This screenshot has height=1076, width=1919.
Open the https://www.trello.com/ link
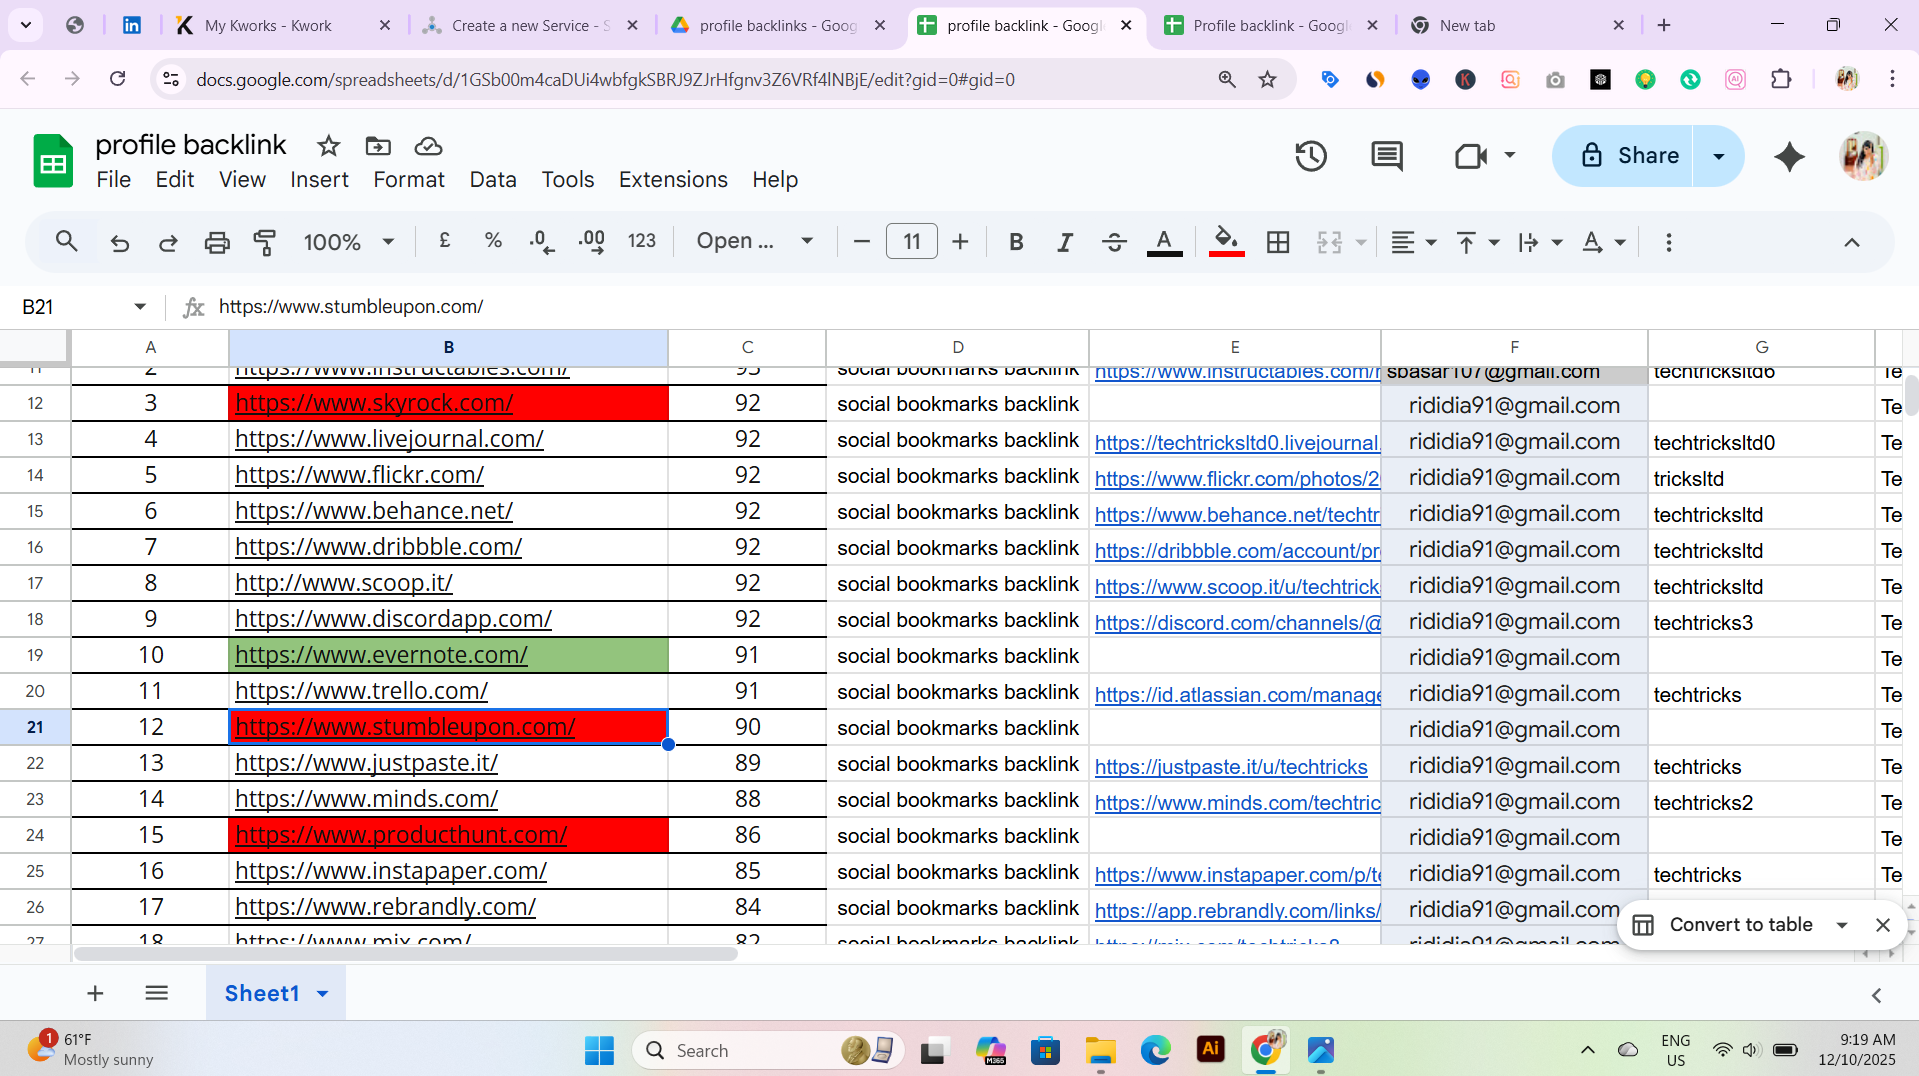click(x=361, y=690)
